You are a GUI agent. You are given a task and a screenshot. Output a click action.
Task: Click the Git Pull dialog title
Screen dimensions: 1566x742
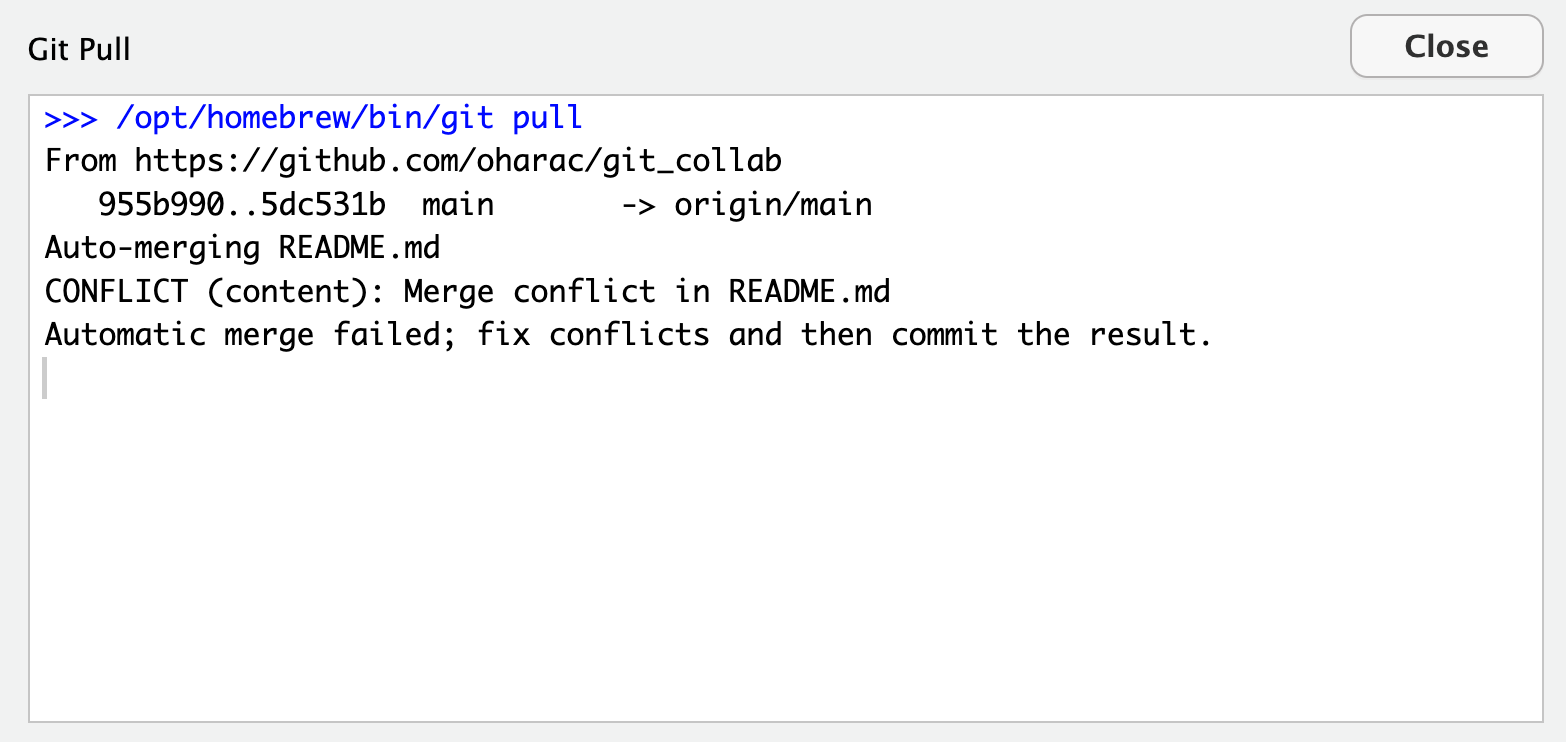click(x=79, y=49)
